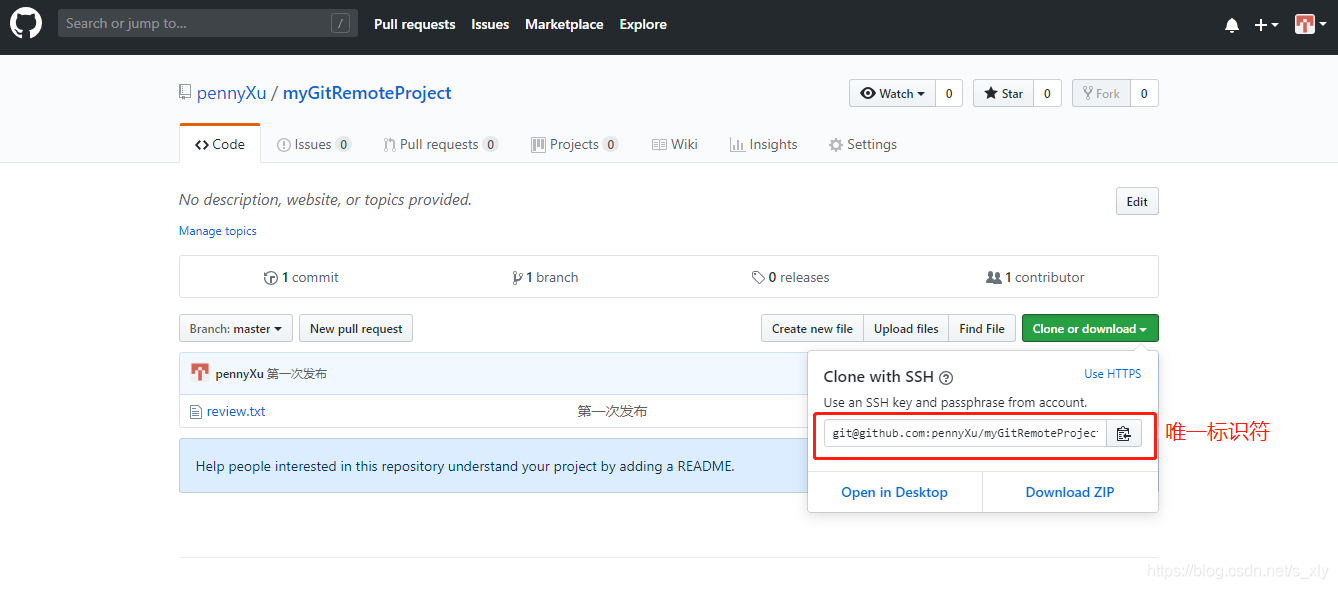This screenshot has height=589, width=1338.
Task: View the 1 branch list
Action: click(x=545, y=277)
